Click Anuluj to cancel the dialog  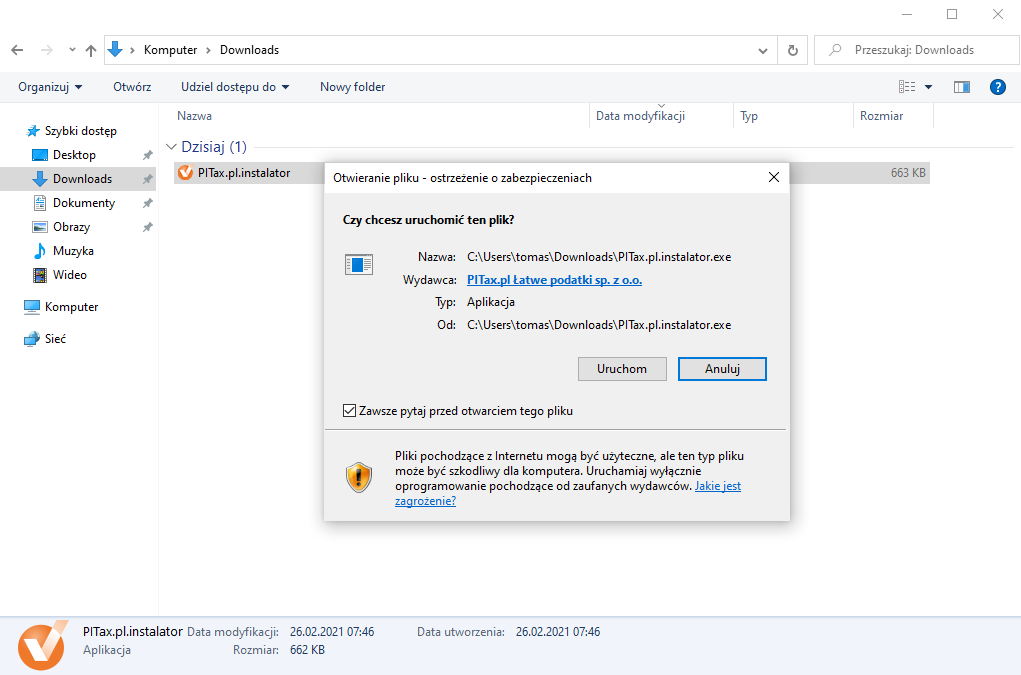tap(722, 369)
